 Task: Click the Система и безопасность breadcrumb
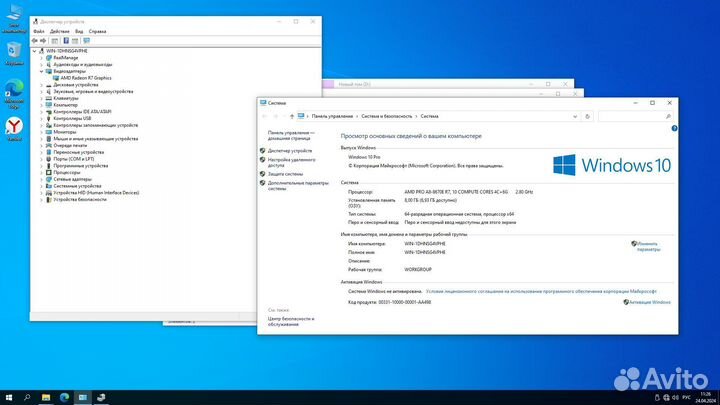387,117
